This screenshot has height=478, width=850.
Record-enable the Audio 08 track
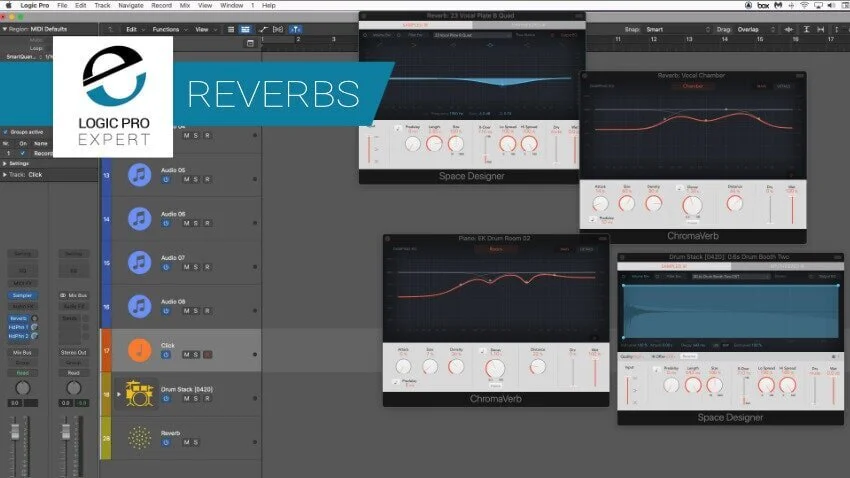click(207, 311)
